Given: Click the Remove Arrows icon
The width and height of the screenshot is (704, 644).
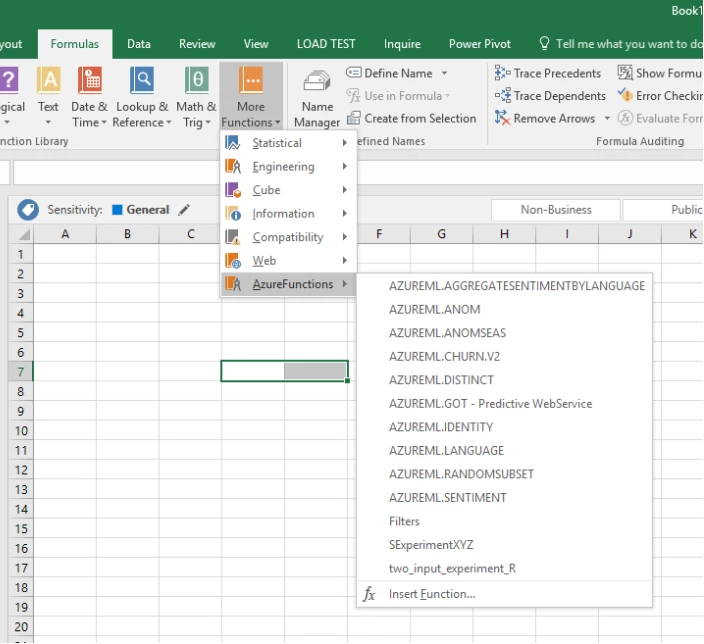Looking at the screenshot, I should point(502,118).
